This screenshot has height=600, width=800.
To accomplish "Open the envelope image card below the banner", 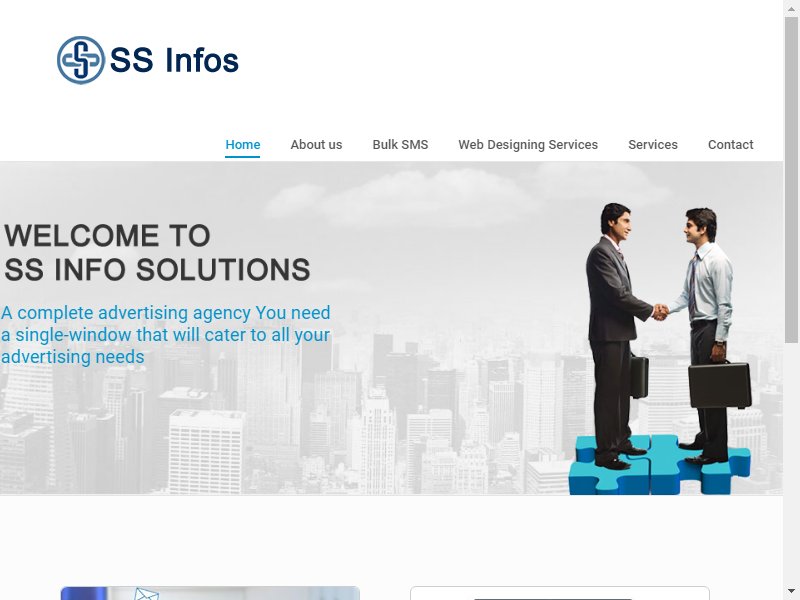I will 210,593.
